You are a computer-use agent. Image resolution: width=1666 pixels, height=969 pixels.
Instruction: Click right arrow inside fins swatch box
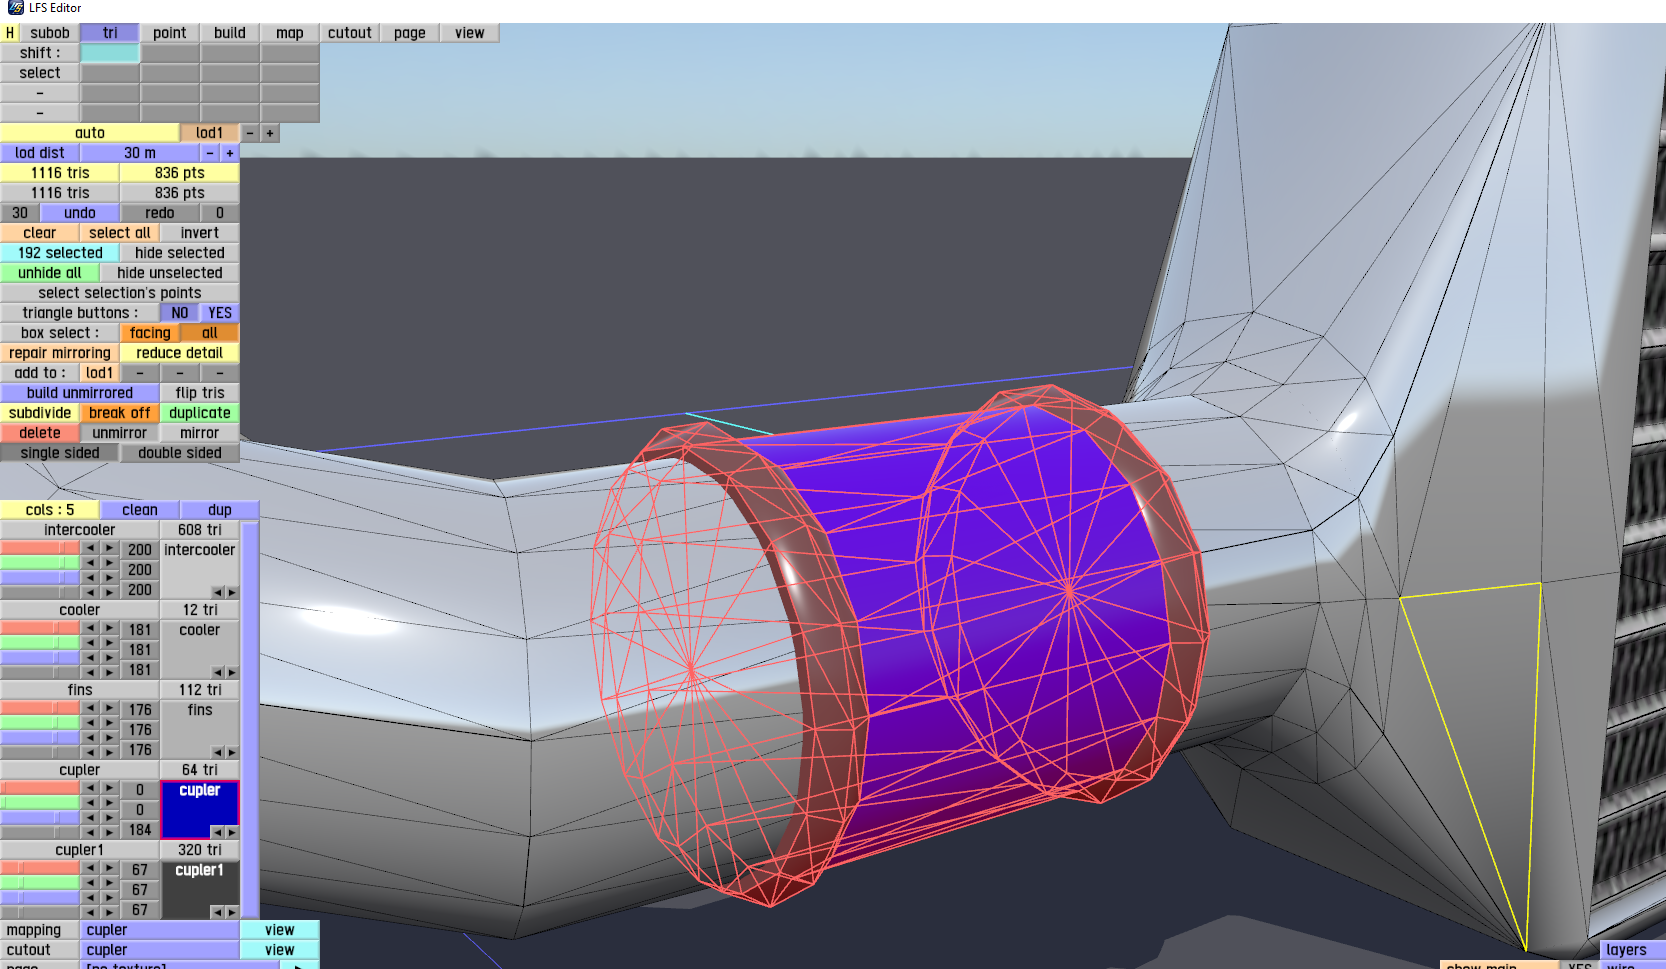tap(232, 752)
